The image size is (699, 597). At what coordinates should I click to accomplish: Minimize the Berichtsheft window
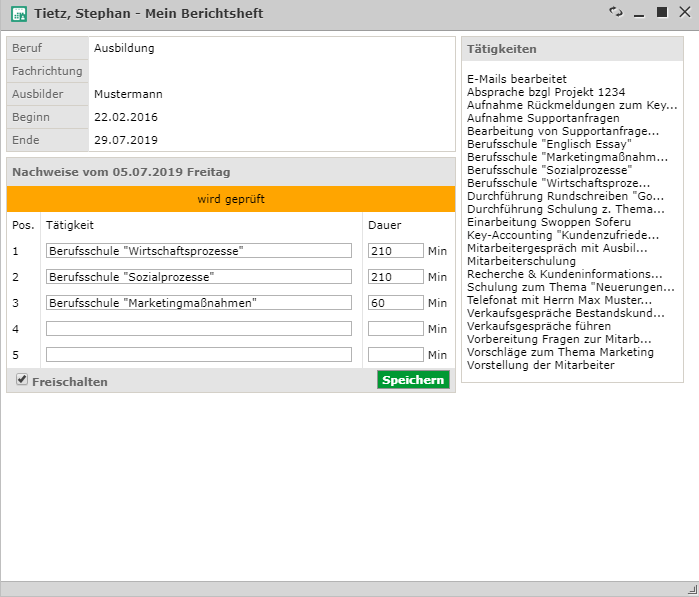(x=639, y=16)
